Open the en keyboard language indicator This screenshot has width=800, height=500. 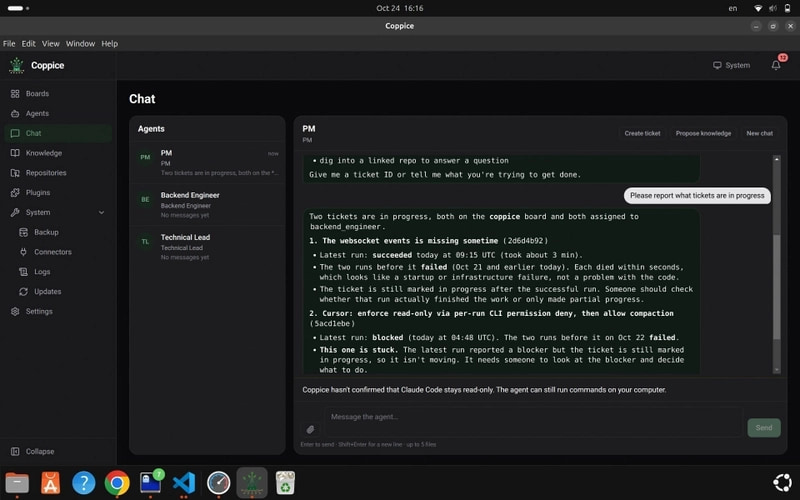pyautogui.click(x=733, y=8)
